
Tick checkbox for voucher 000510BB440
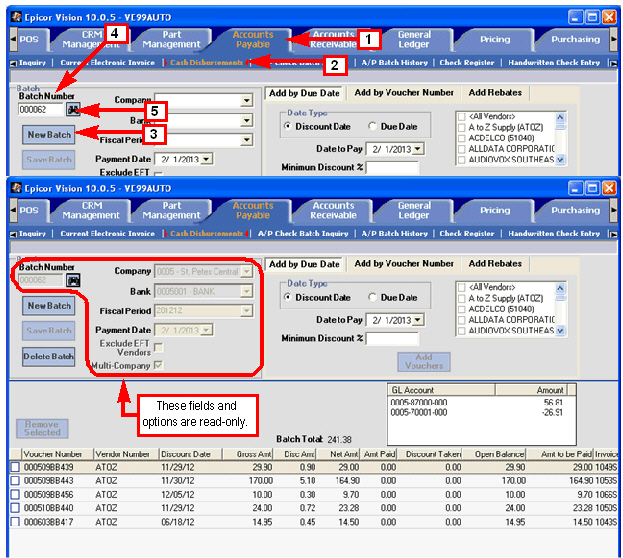15,508
